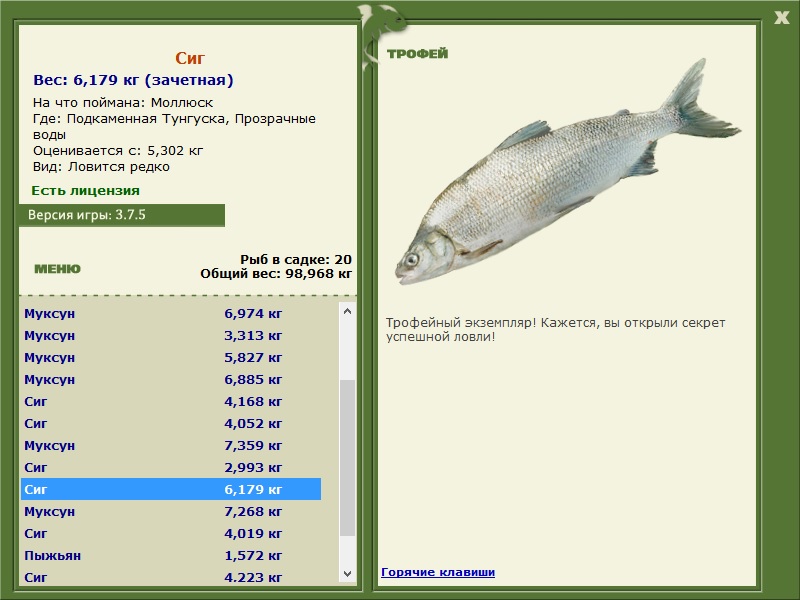Viewport: 800px width, 600px height.
Task: Click the Оценивается с: 5,302 кг line
Action: click(x=118, y=151)
